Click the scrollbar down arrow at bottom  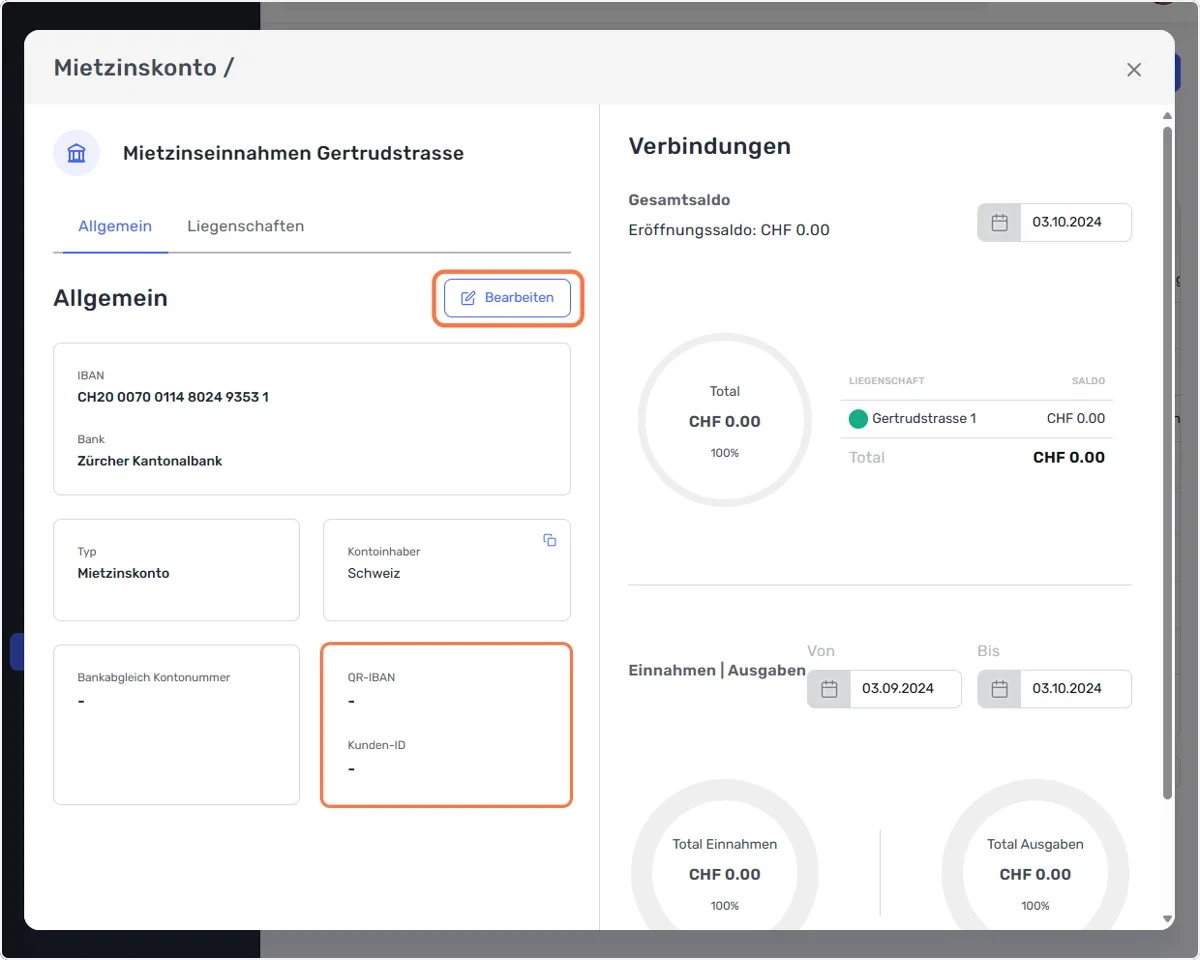tap(1167, 919)
